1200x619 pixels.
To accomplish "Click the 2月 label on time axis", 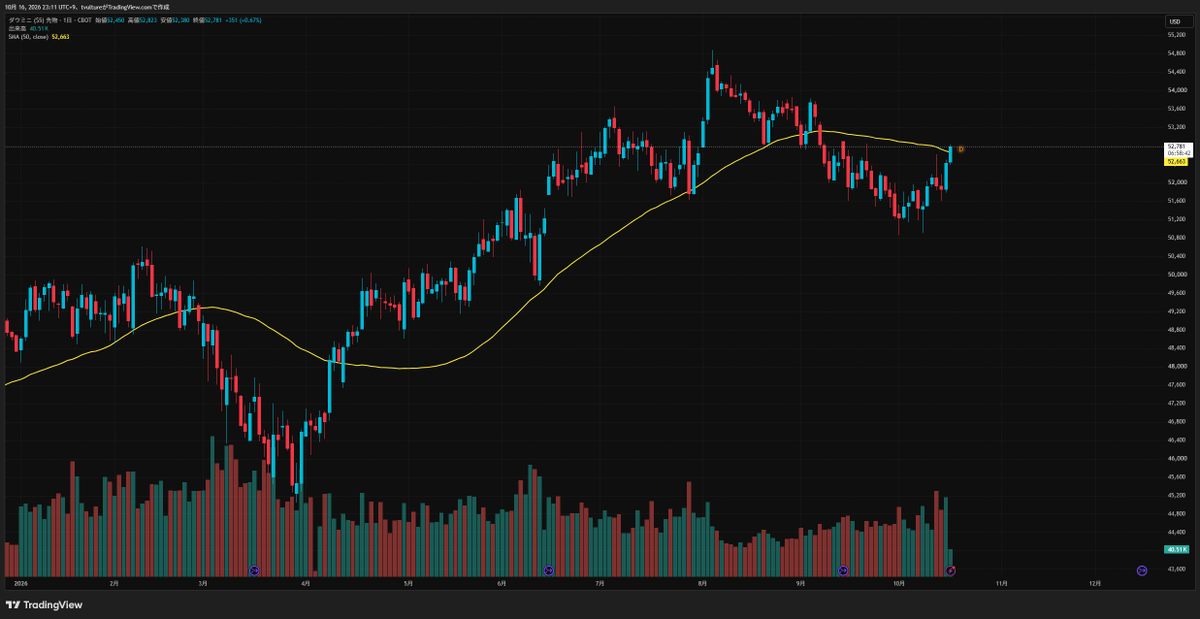I will [114, 582].
